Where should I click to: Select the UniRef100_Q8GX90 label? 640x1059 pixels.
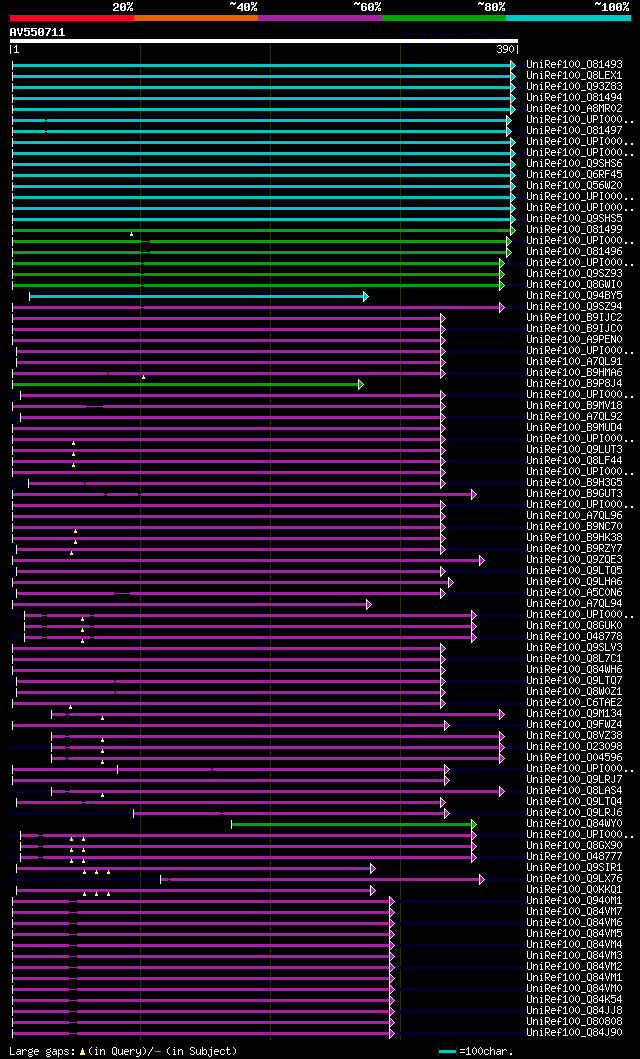575,846
